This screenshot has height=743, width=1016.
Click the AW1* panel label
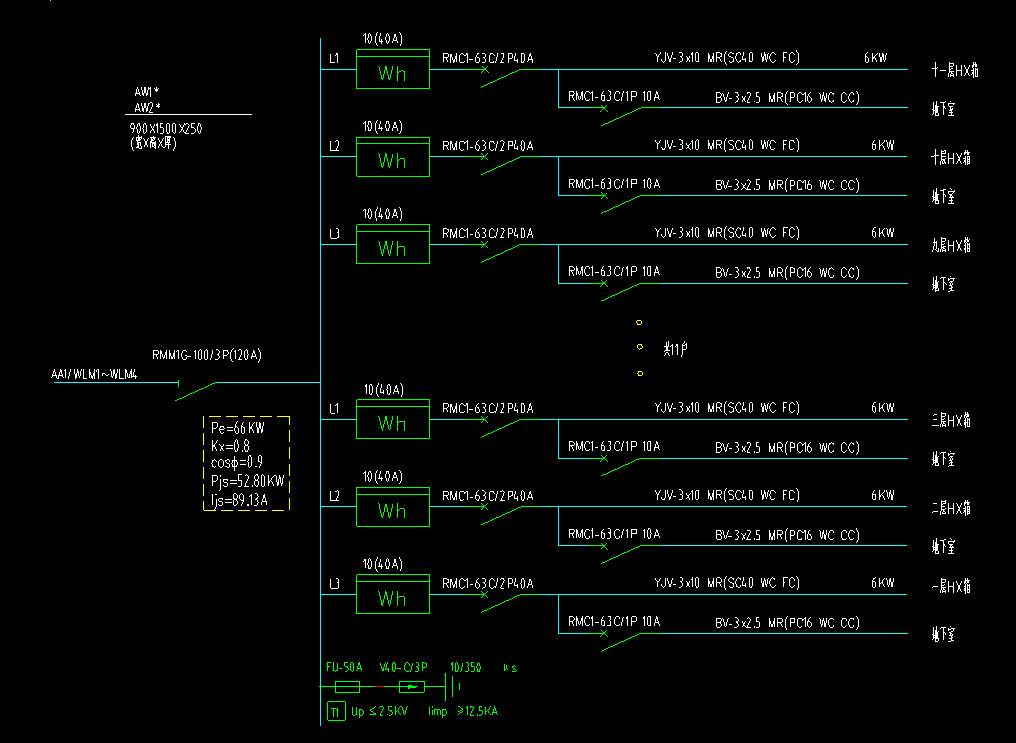[147, 92]
